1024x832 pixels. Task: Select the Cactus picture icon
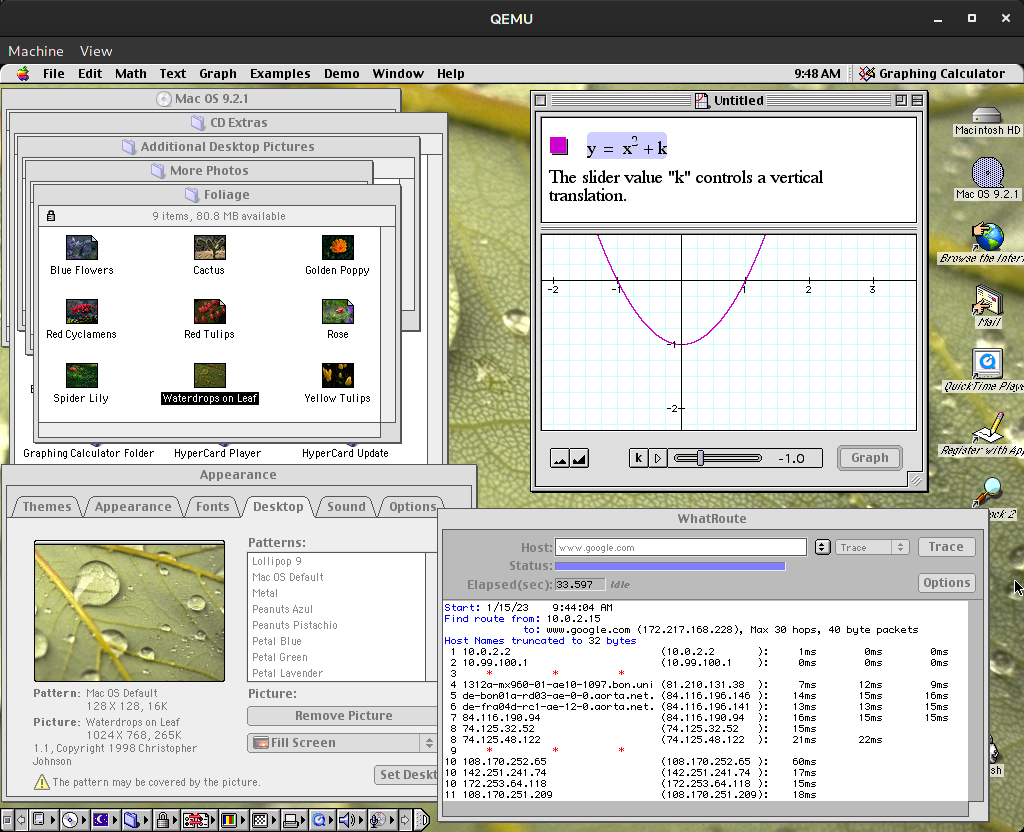[x=210, y=248]
